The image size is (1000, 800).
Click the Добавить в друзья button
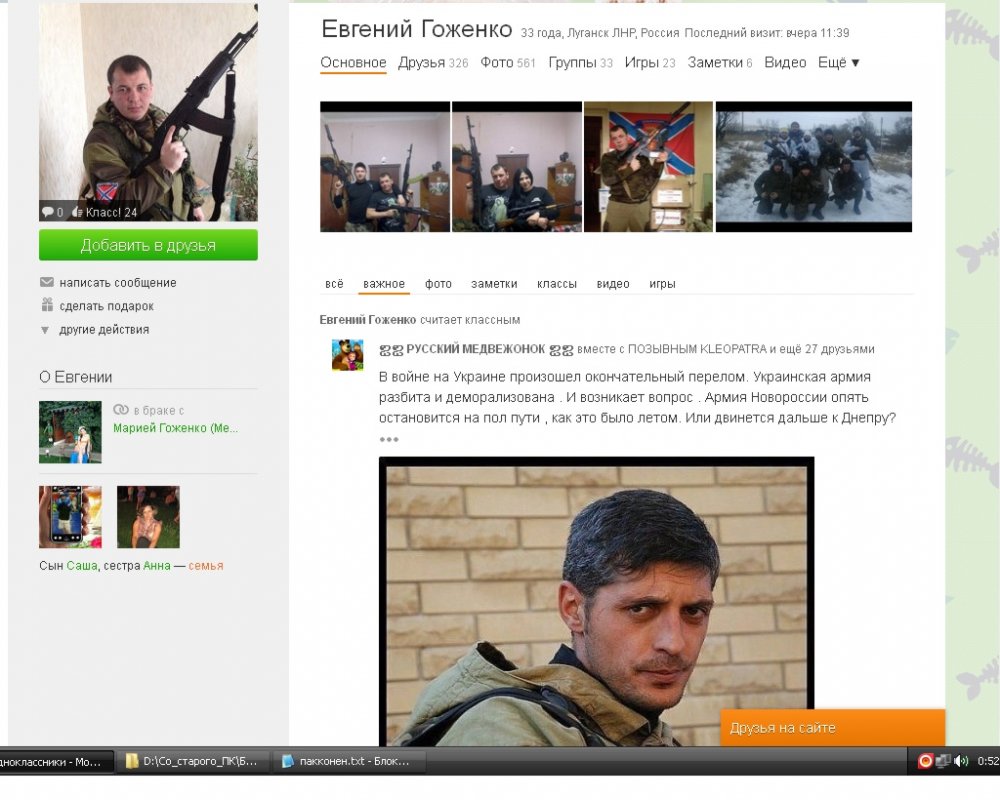[148, 245]
